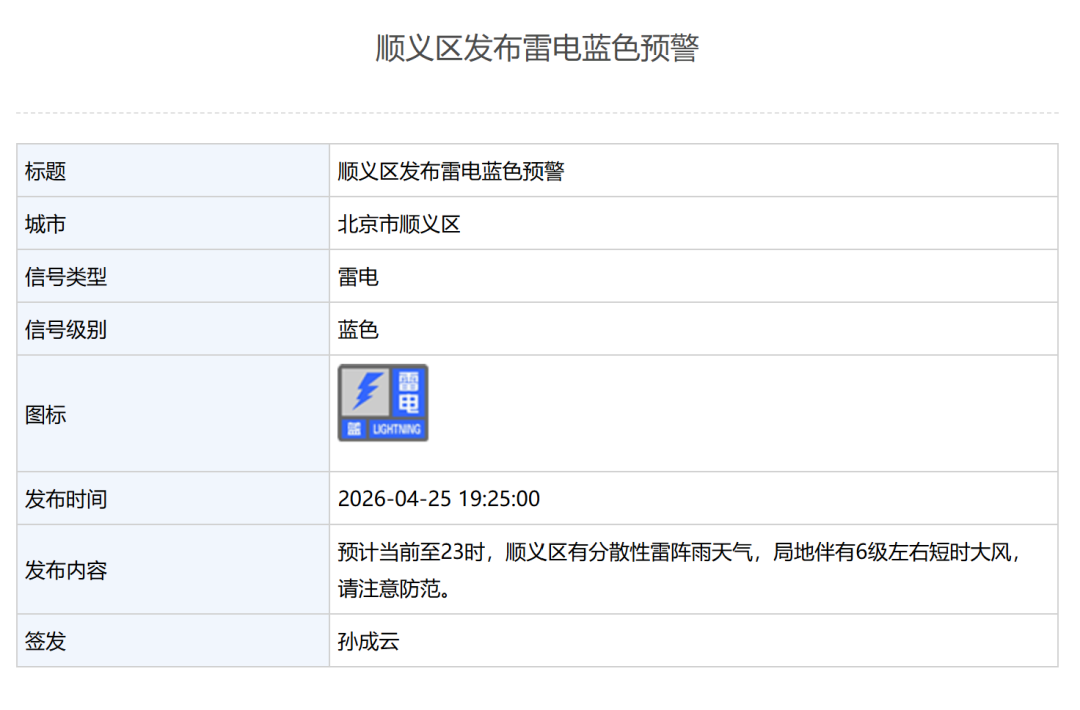Click the 签发 row label

click(45, 641)
